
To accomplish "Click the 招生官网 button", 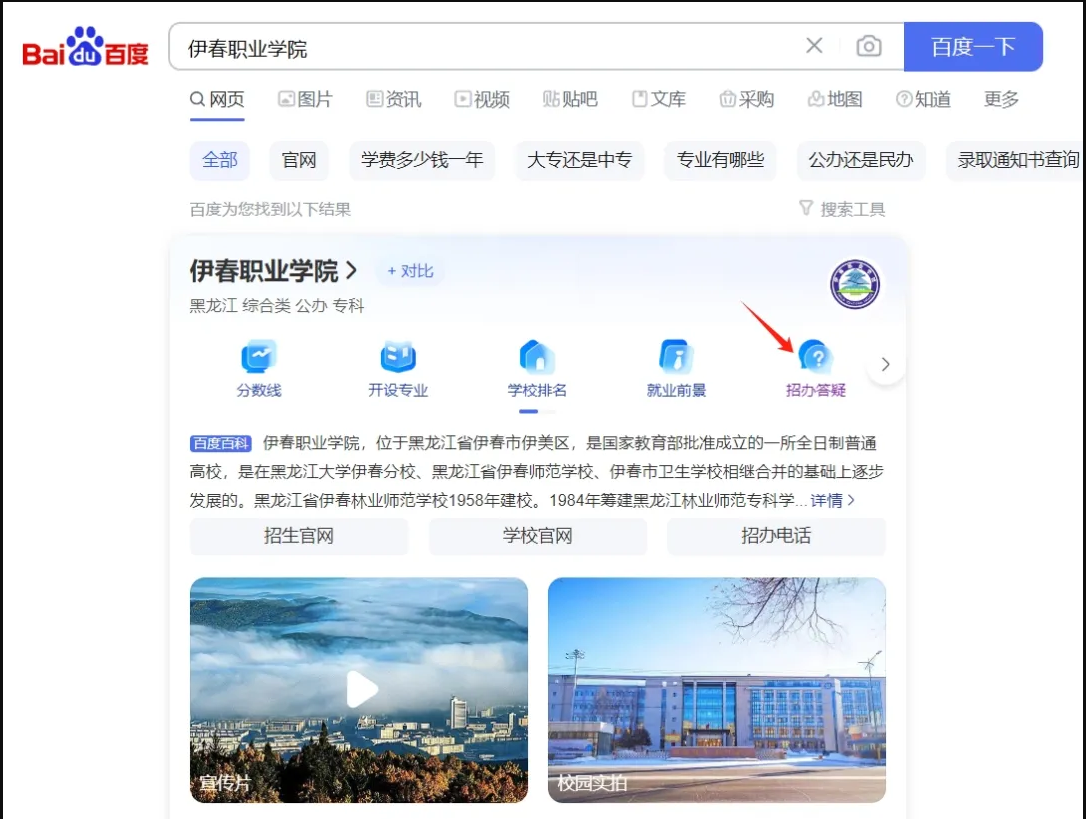I will tap(299, 536).
